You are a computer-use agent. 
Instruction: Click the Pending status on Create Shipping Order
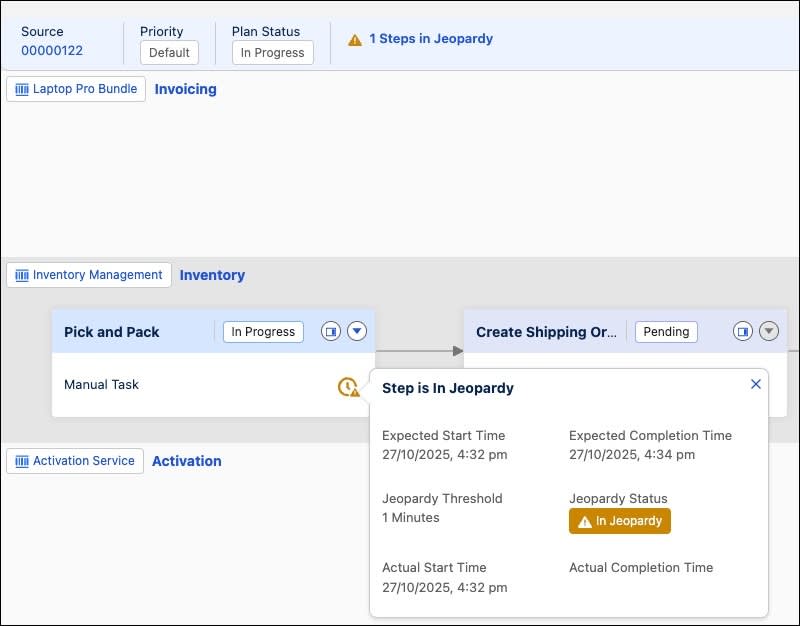[x=666, y=332]
